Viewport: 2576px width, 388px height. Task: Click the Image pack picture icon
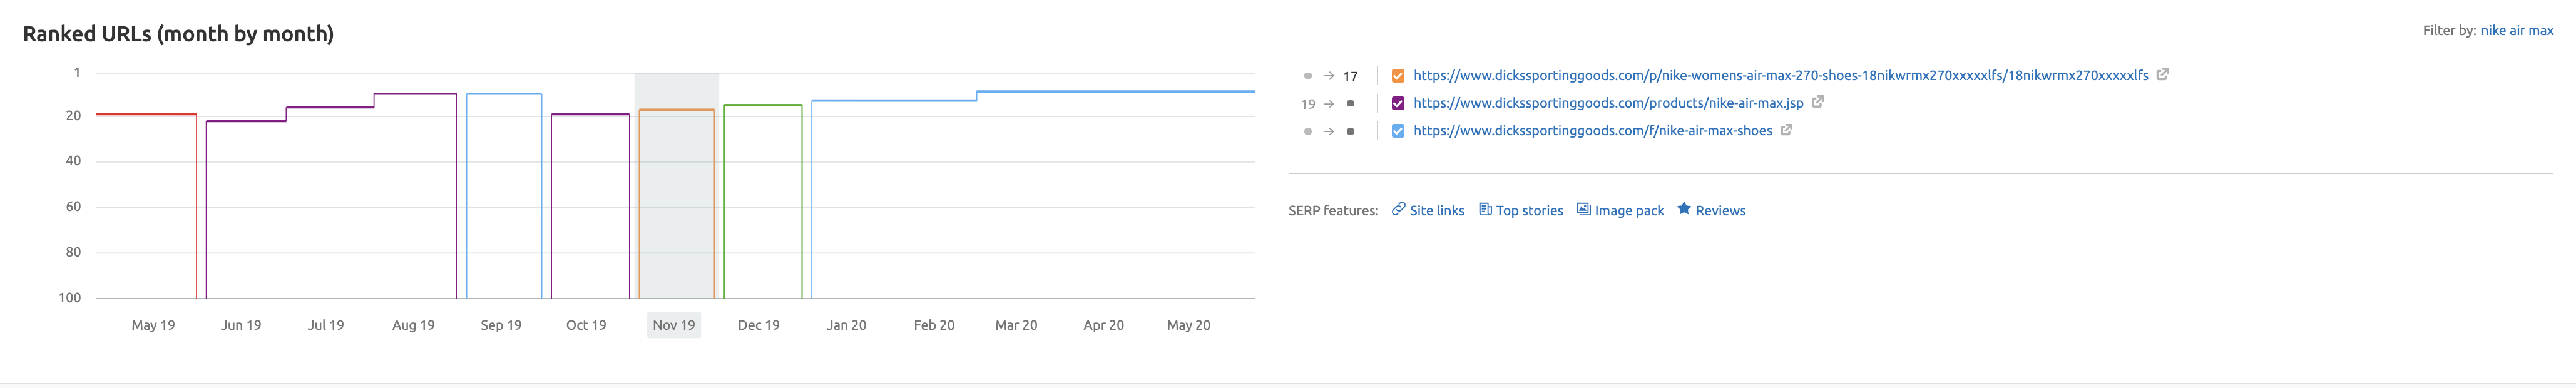(1584, 209)
